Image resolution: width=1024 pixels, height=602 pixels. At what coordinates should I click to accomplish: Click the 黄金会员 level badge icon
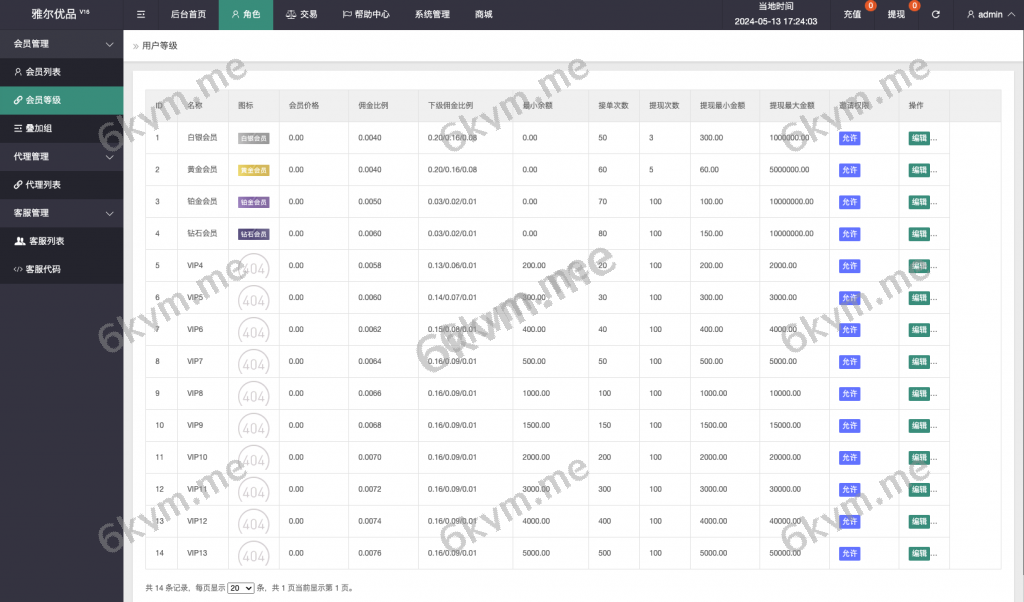tap(253, 170)
